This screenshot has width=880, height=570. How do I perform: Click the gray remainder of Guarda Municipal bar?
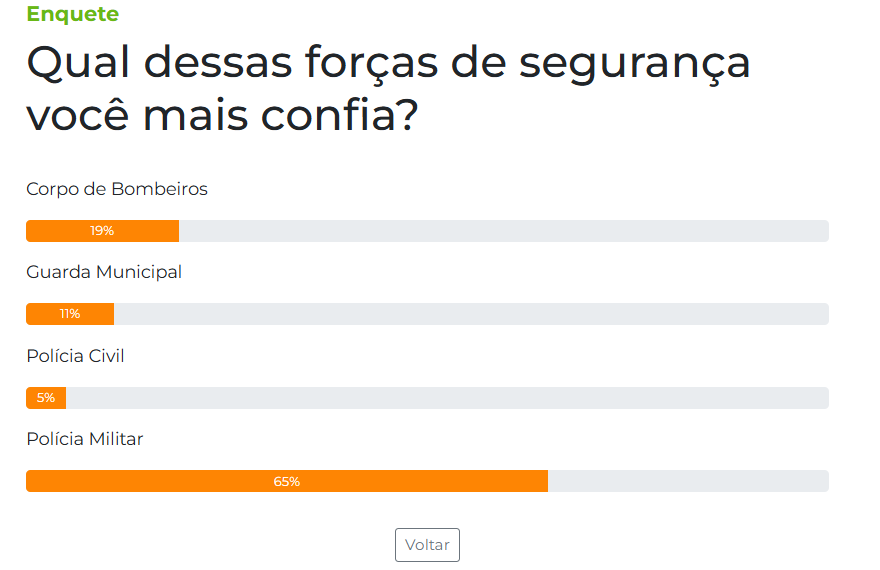point(471,314)
